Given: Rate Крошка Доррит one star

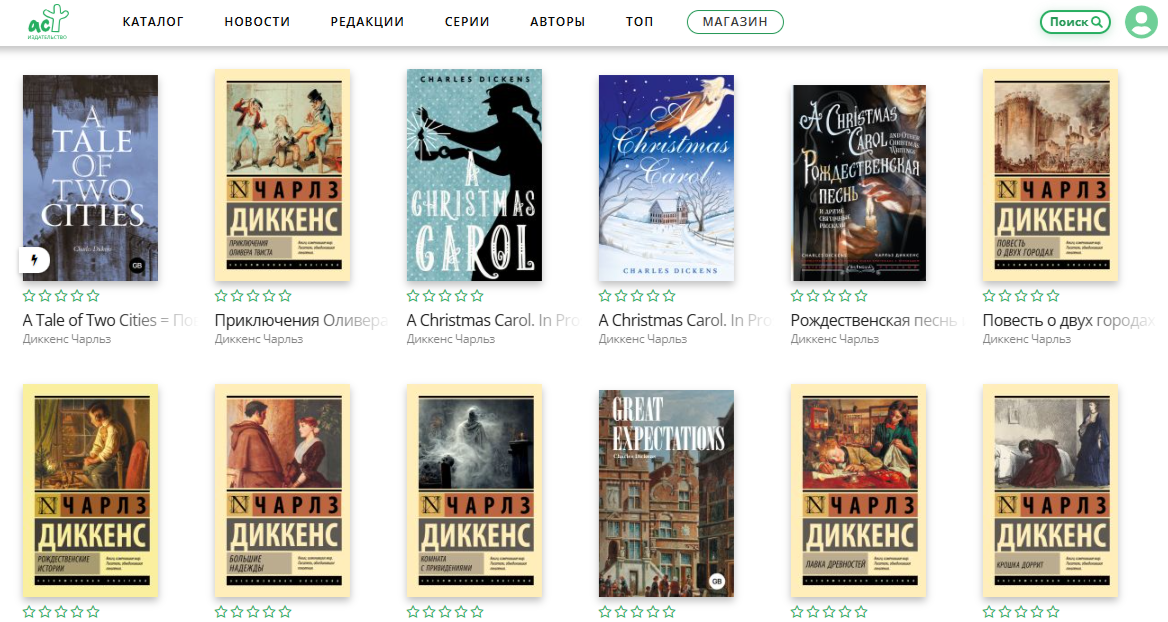Looking at the screenshot, I should (x=989, y=612).
